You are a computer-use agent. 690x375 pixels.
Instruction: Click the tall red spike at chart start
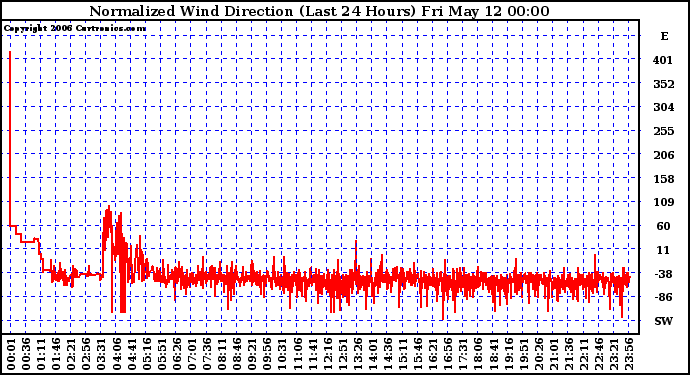click(x=10, y=139)
